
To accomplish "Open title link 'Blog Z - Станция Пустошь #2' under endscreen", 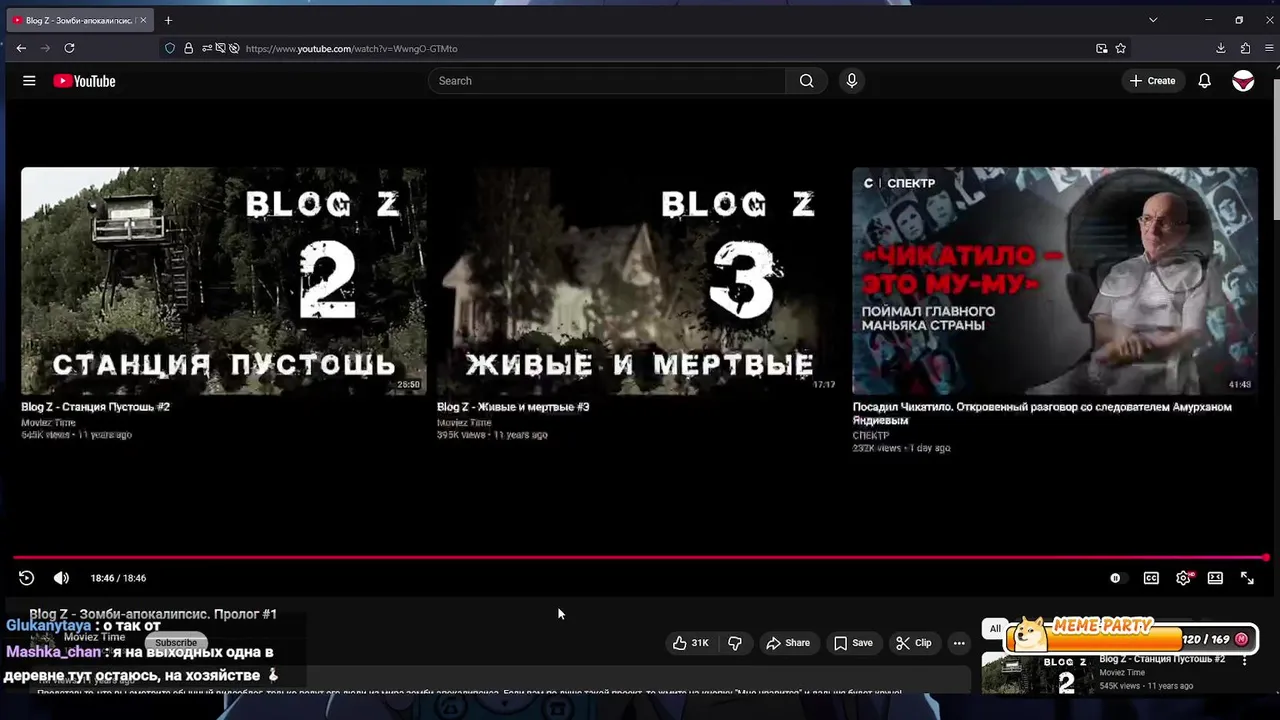I will click(x=96, y=407).
